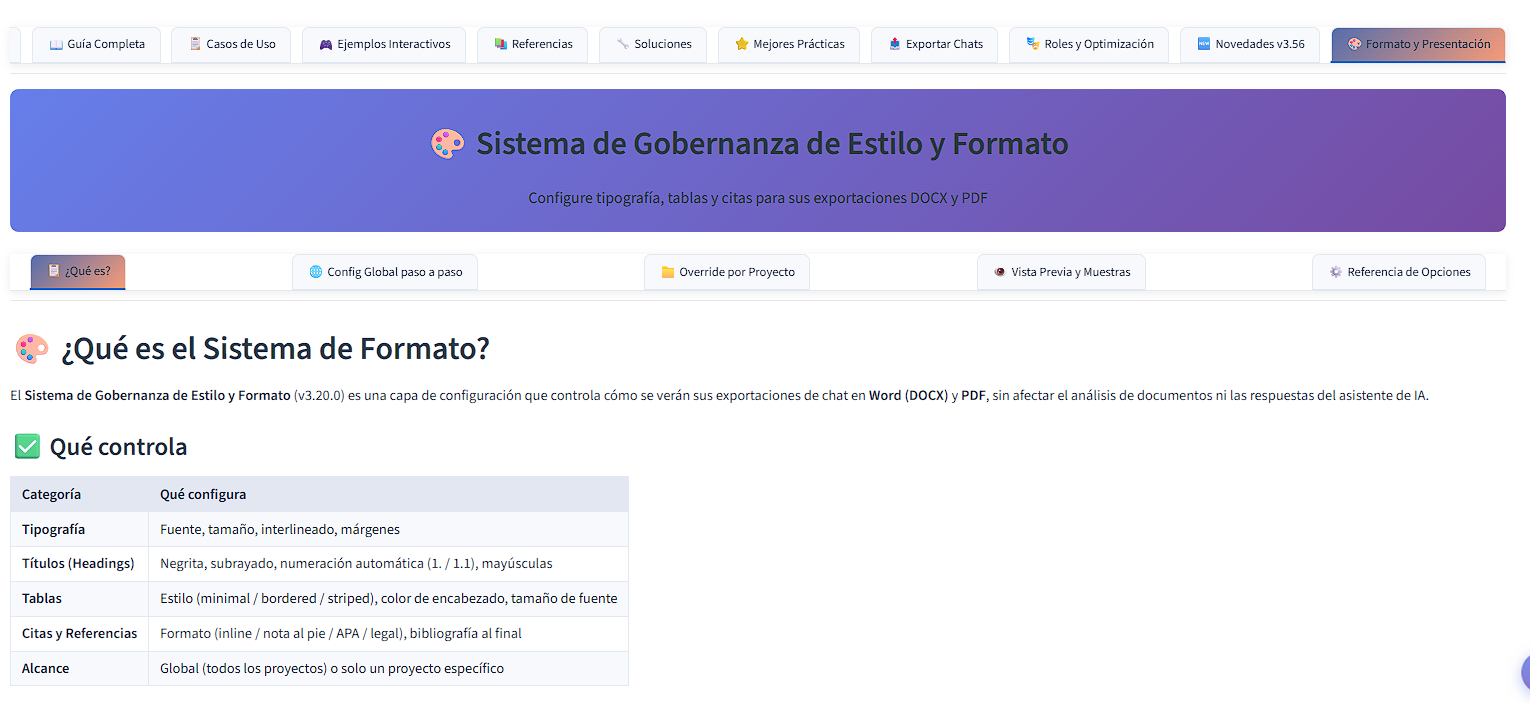Click the eye icon on Vista Previa y Muestras
Viewport: 1530px width, 703px height.
(999, 271)
